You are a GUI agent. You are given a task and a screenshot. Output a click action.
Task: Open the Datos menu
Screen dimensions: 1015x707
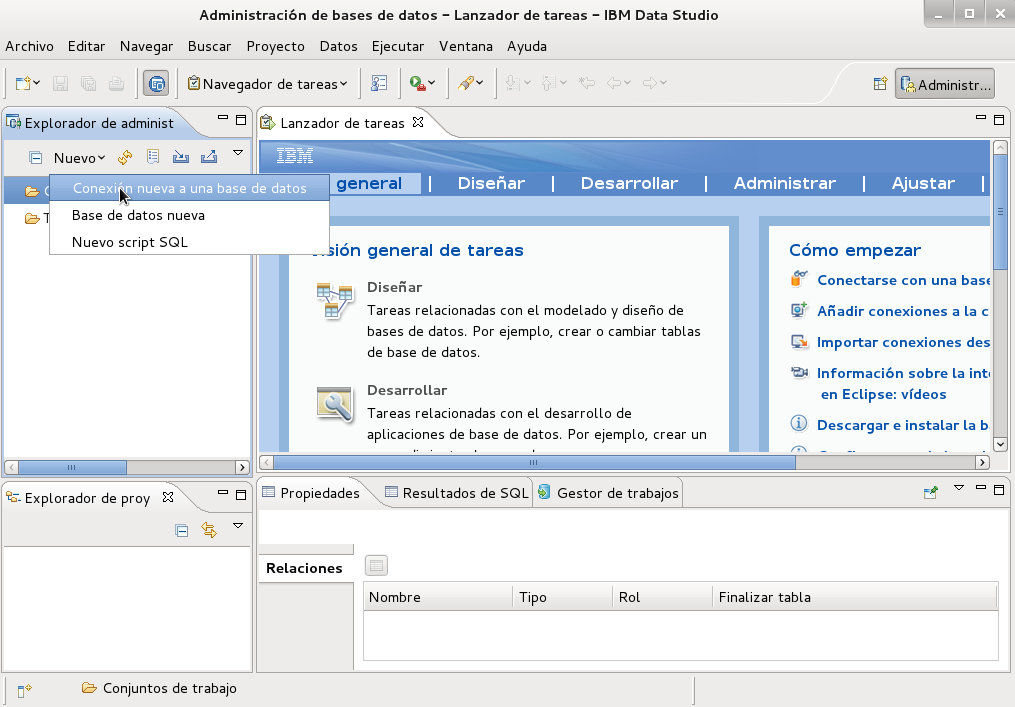[339, 46]
